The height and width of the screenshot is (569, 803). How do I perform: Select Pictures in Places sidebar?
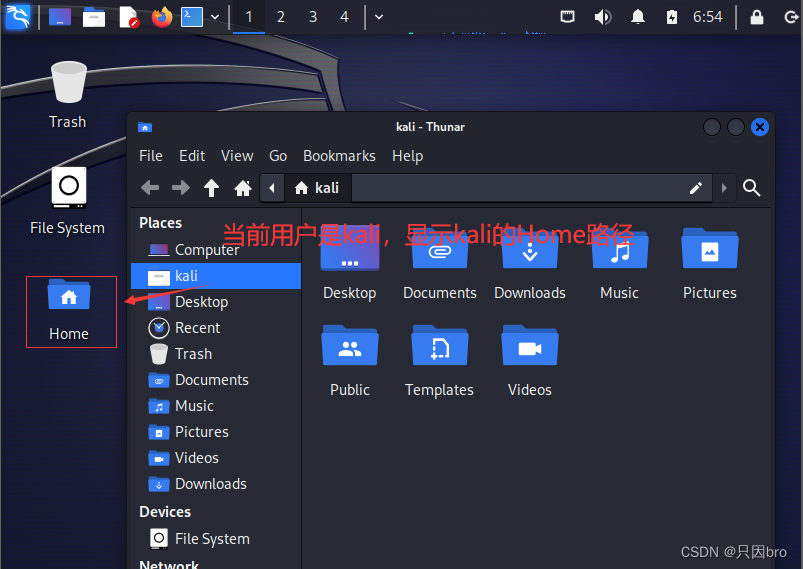coord(216,432)
